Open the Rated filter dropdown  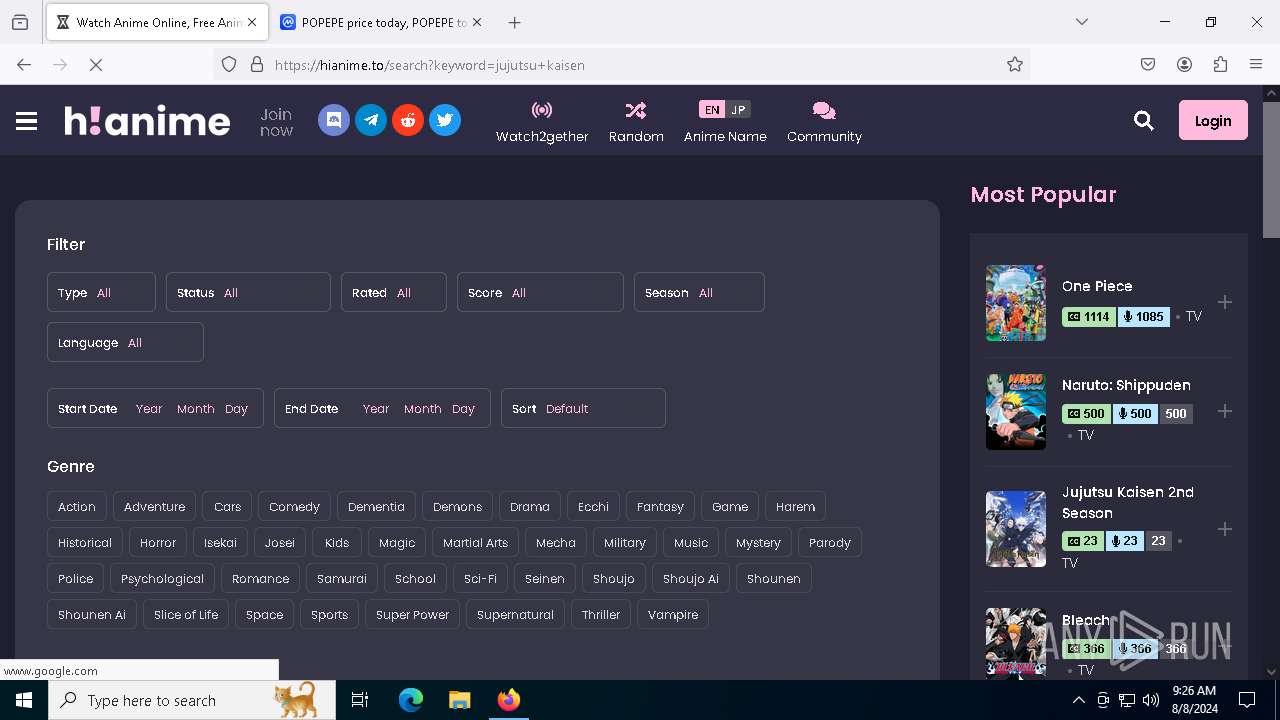(x=394, y=292)
